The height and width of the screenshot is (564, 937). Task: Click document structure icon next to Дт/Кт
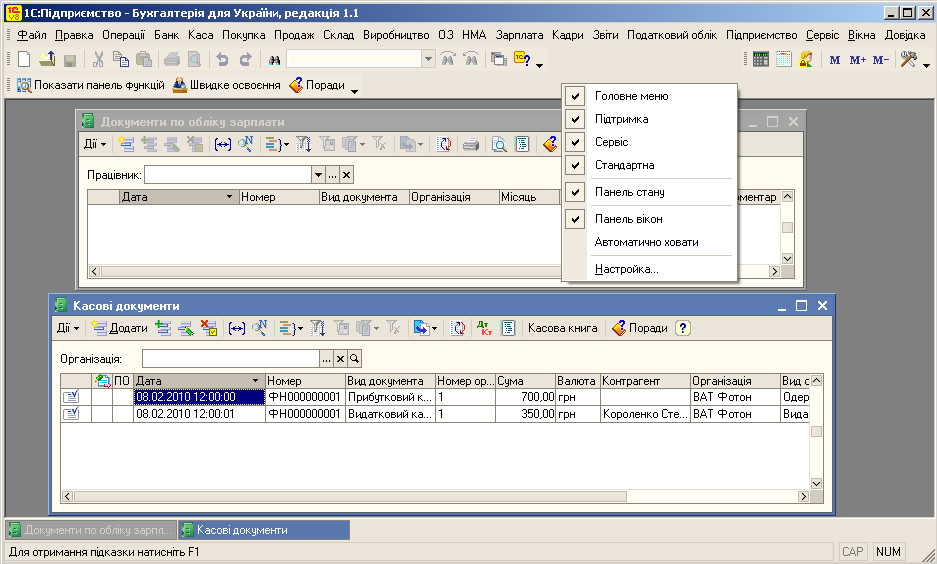[x=508, y=328]
